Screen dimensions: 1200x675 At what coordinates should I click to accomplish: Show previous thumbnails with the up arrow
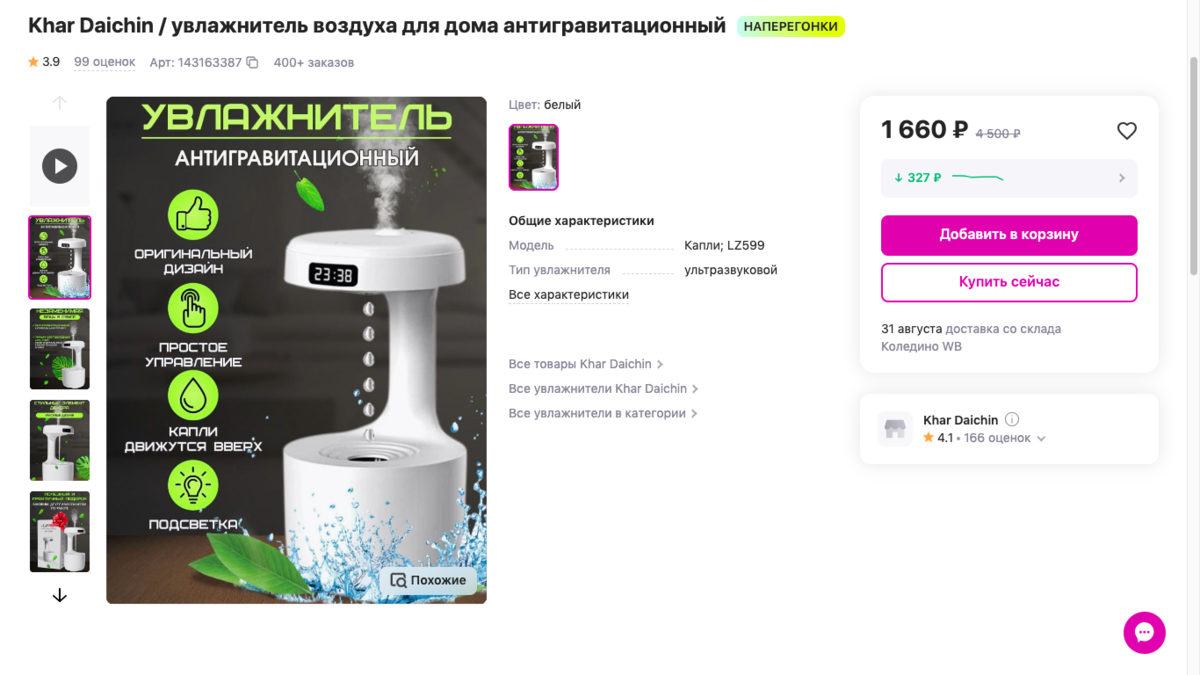point(60,102)
